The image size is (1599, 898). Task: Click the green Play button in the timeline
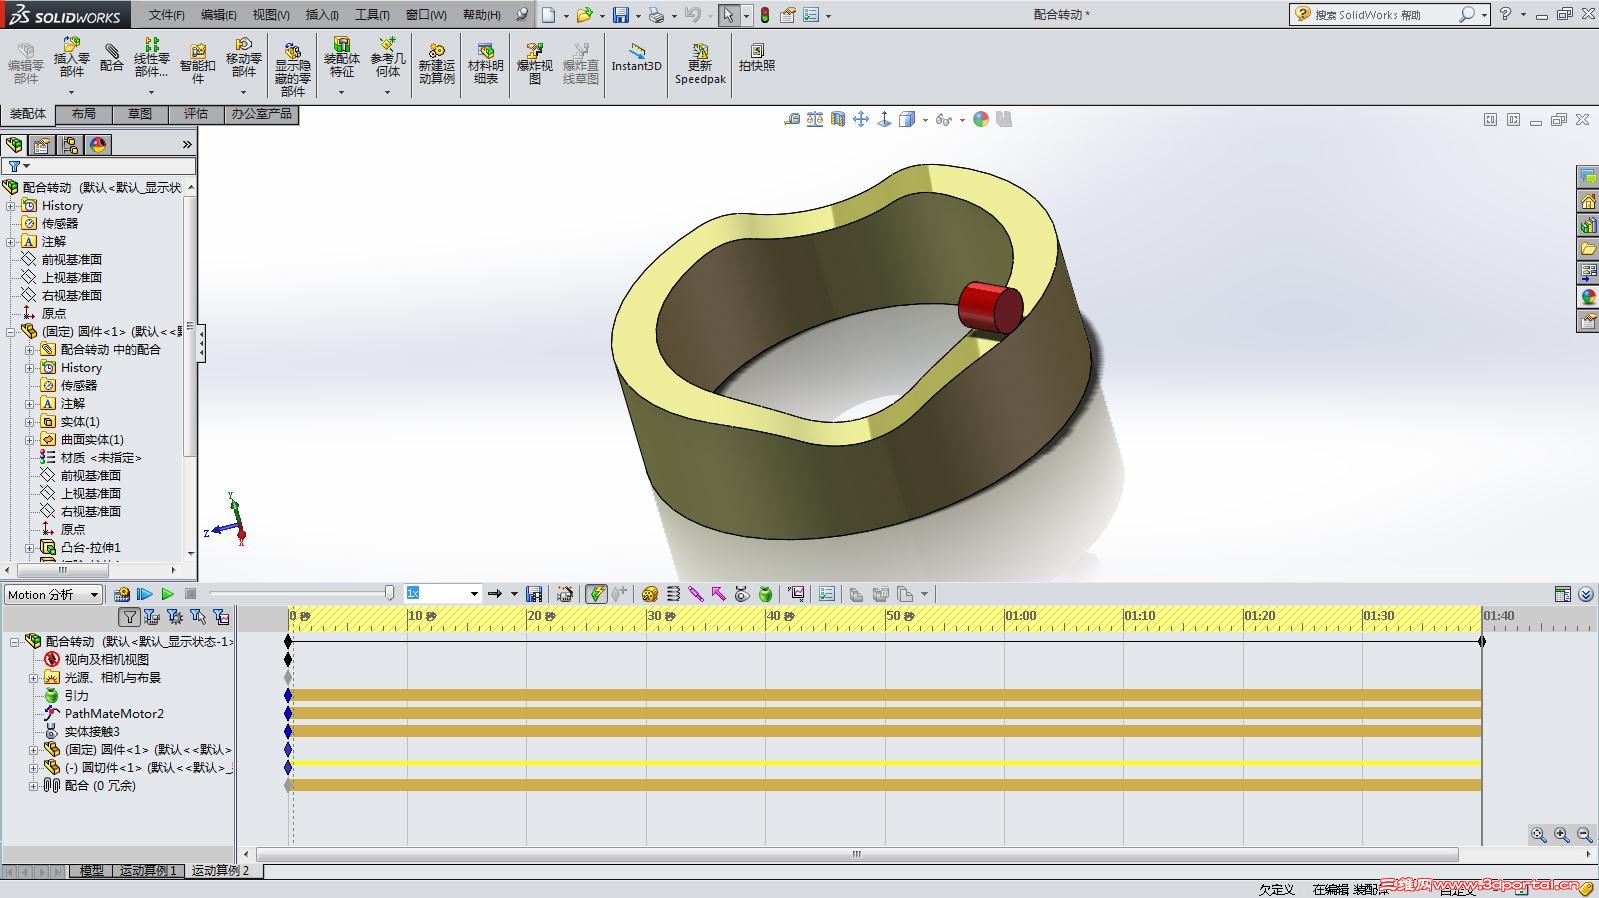pyautogui.click(x=167, y=594)
